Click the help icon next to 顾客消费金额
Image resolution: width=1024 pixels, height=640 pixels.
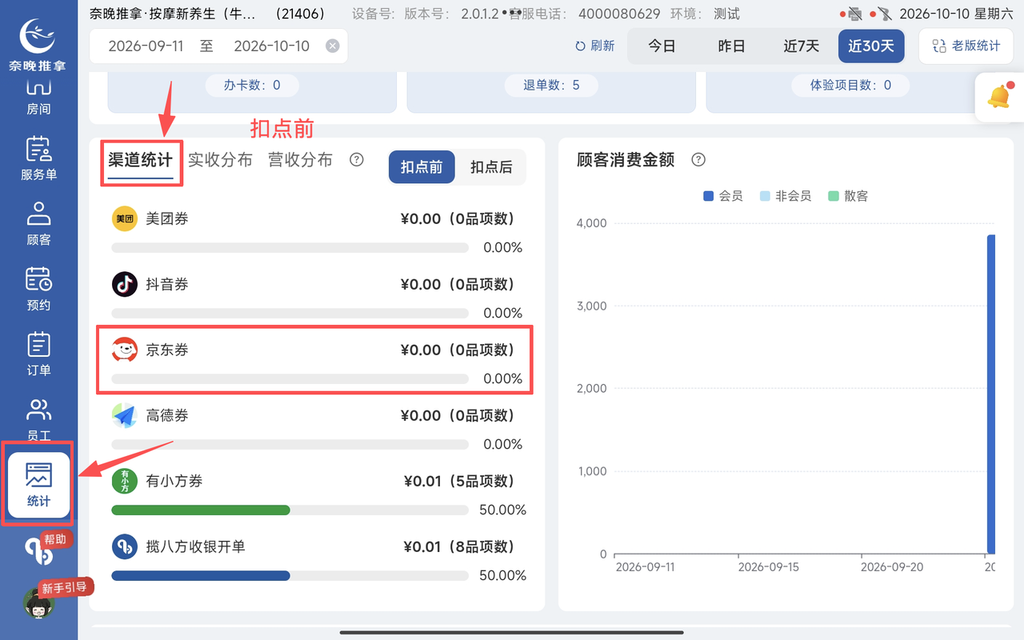[698, 159]
